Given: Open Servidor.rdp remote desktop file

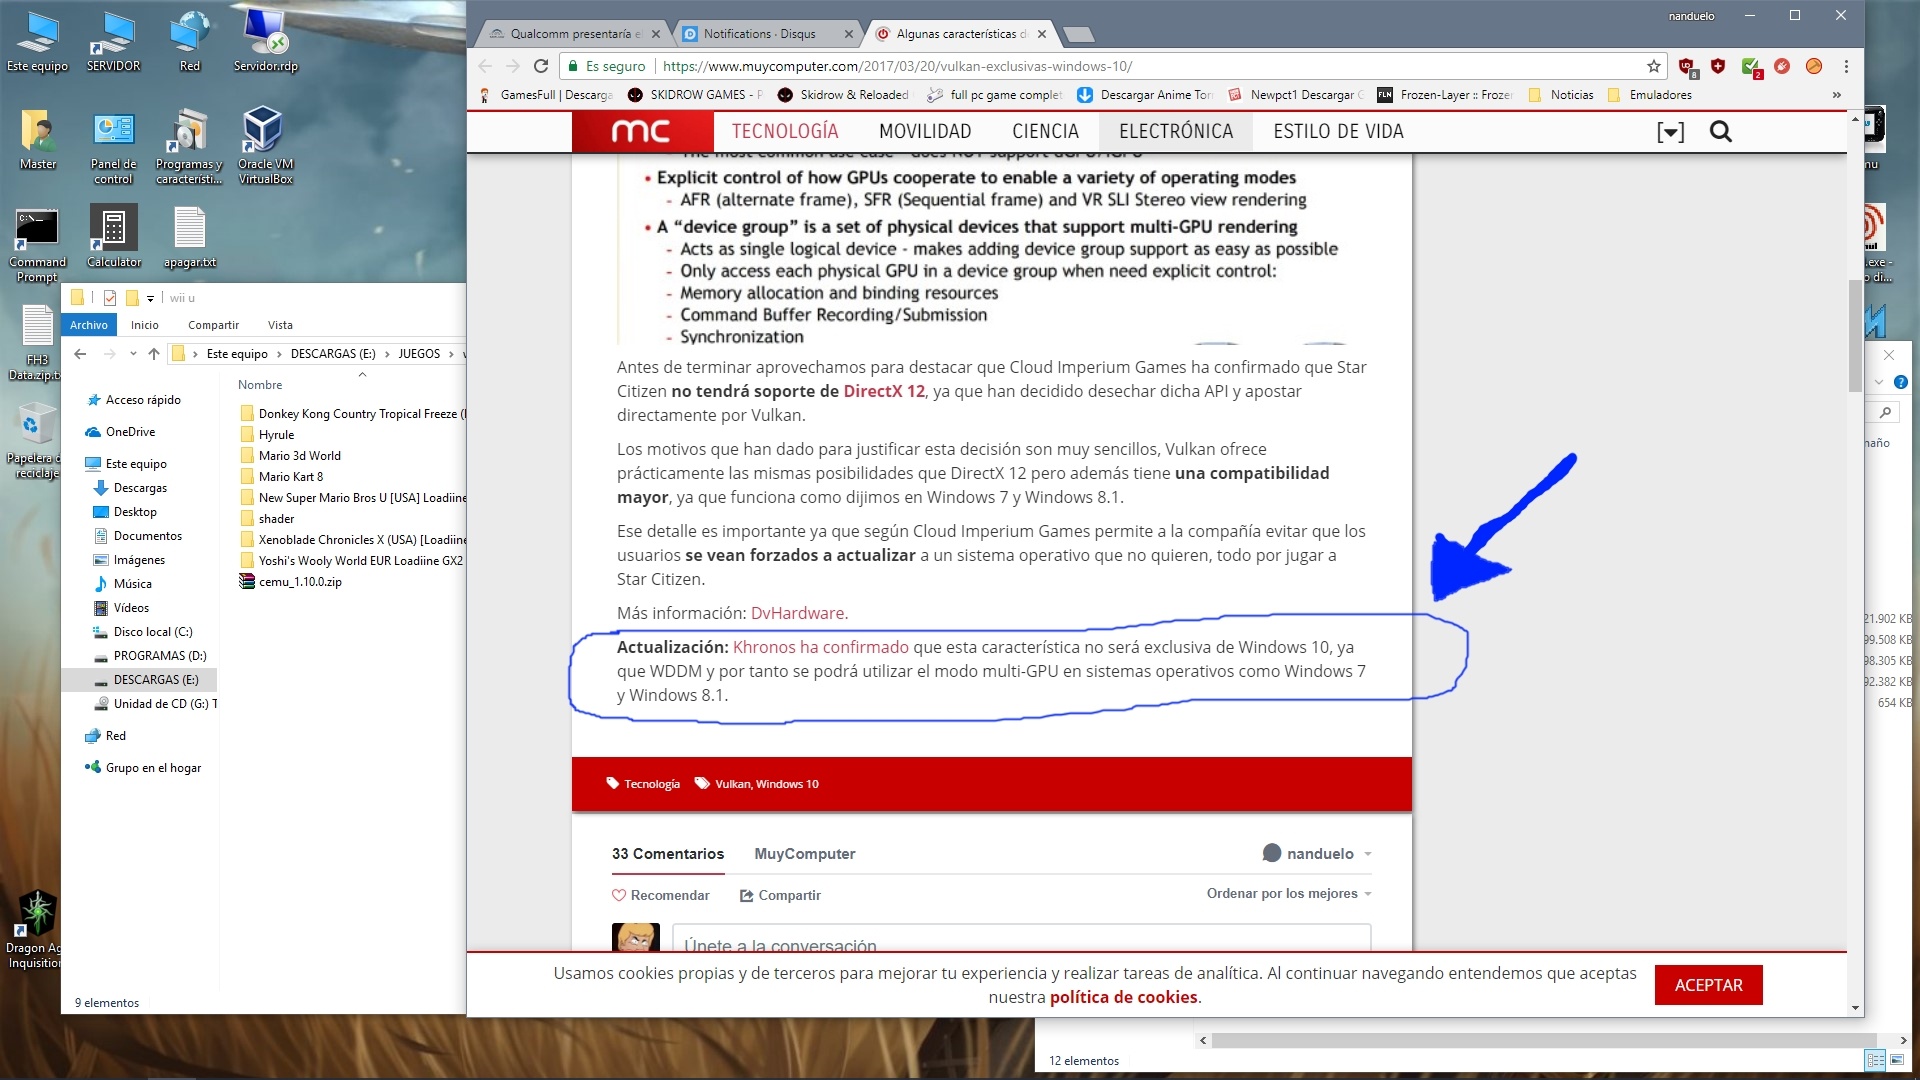Looking at the screenshot, I should coord(265,42).
